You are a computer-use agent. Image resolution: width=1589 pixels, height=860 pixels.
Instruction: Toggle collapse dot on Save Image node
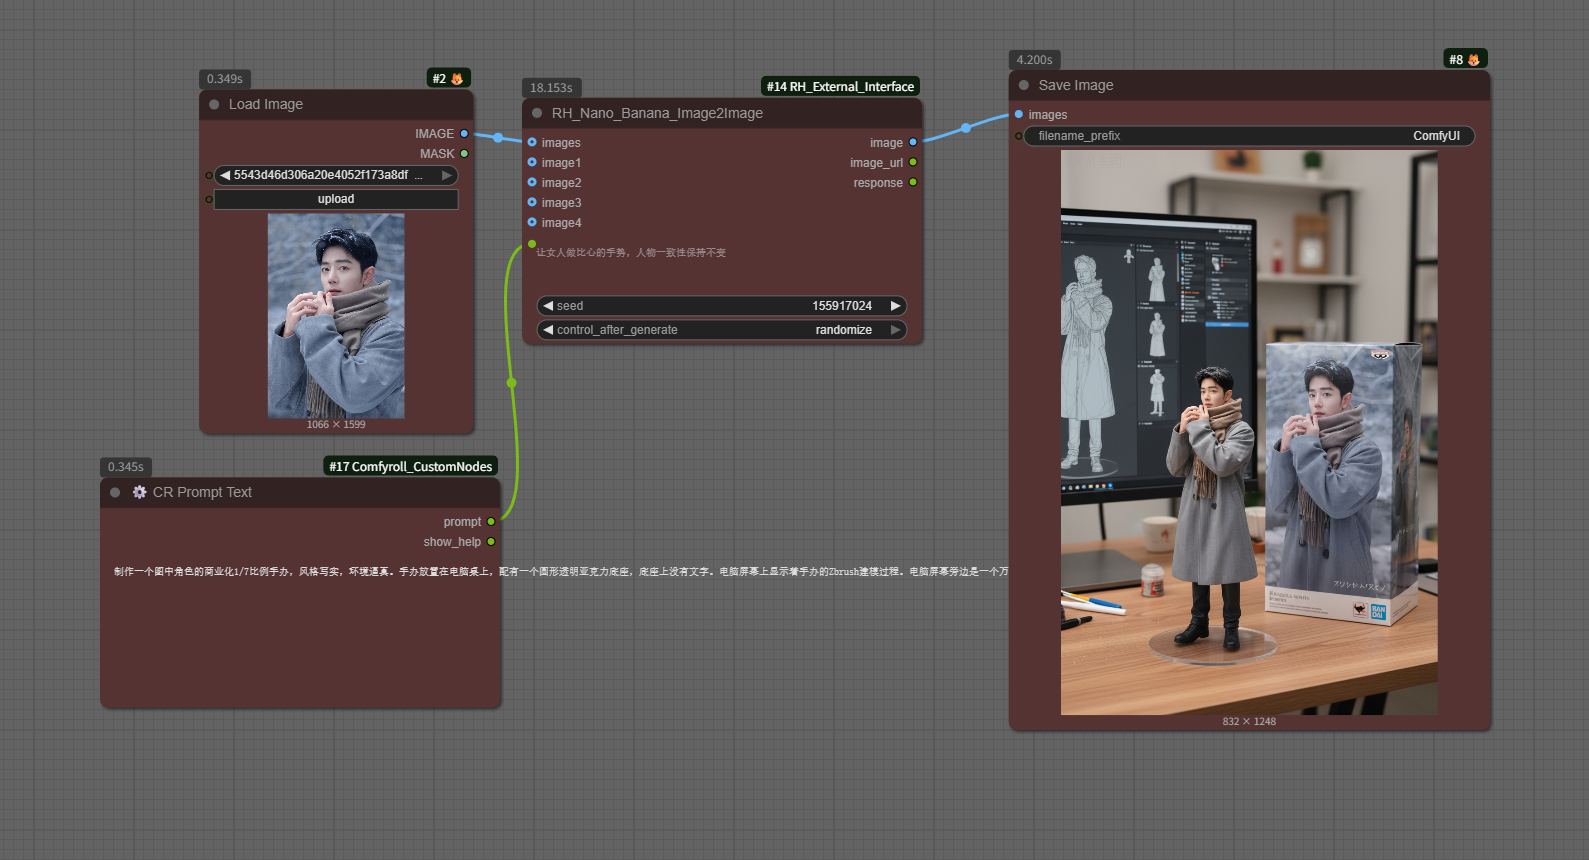[x=1023, y=85]
